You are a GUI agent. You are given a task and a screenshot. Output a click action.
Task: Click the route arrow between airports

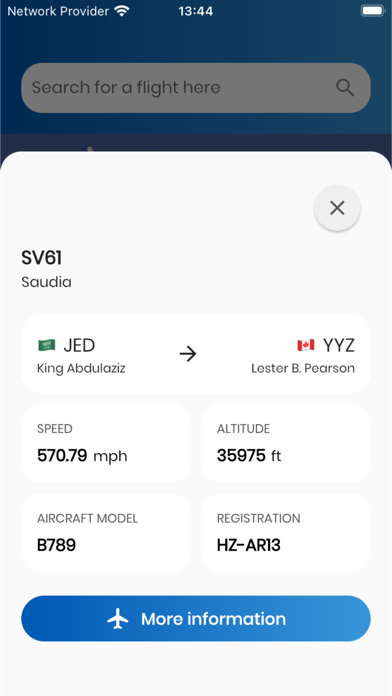[188, 354]
